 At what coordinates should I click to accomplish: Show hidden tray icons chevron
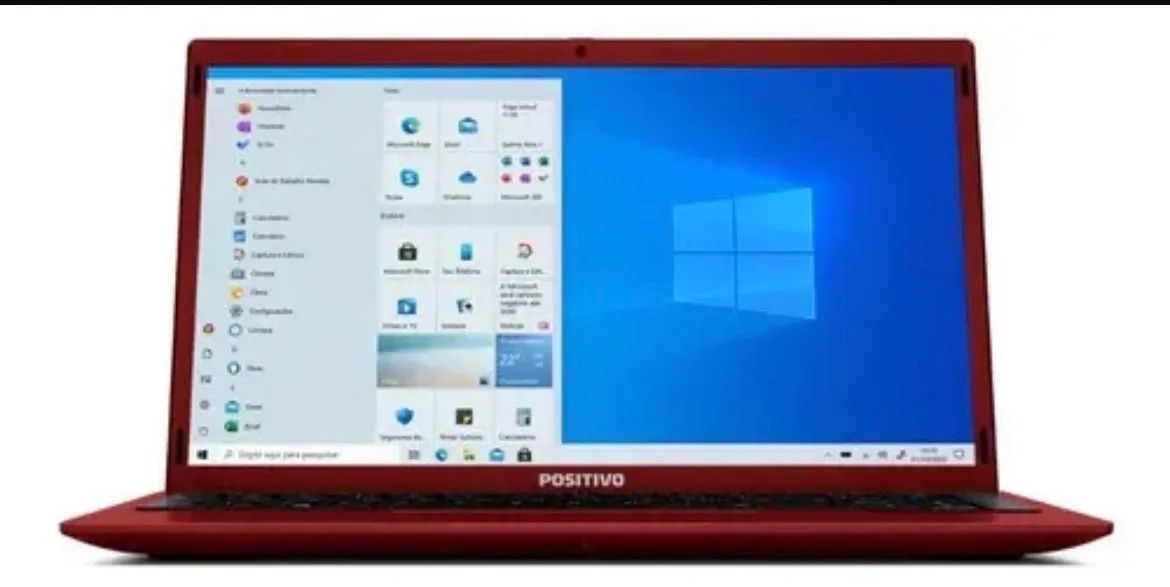tap(828, 454)
